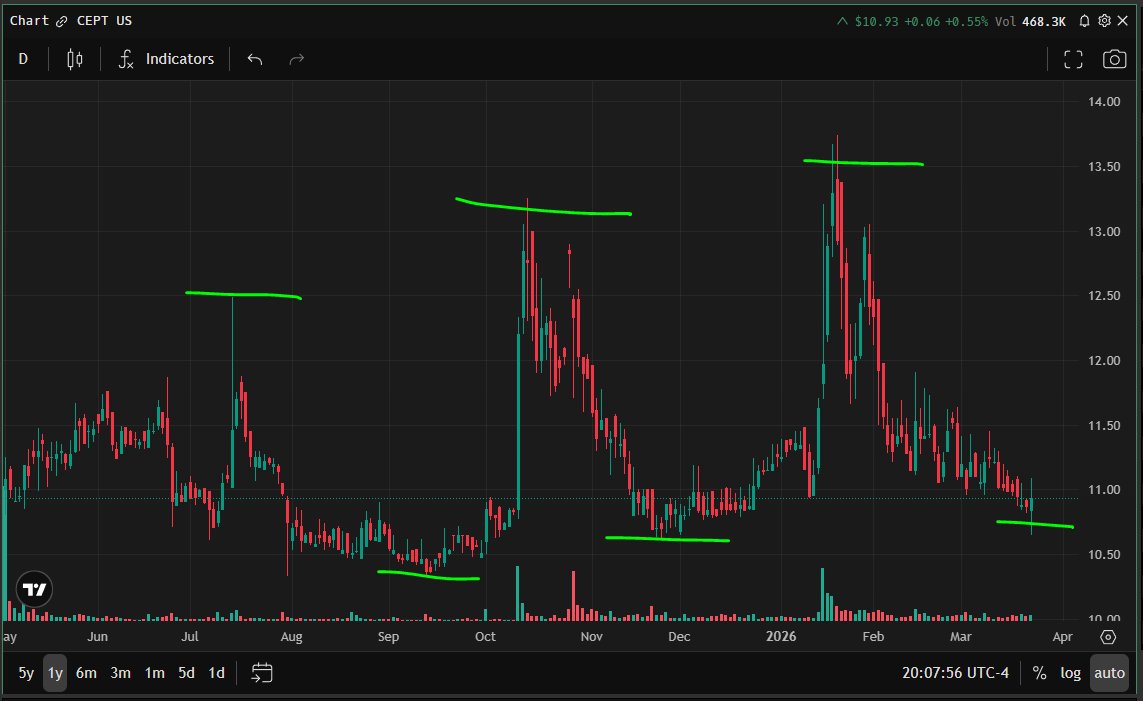1143x701 pixels.
Task: Open chart settings gear in header
Action: click(1104, 21)
